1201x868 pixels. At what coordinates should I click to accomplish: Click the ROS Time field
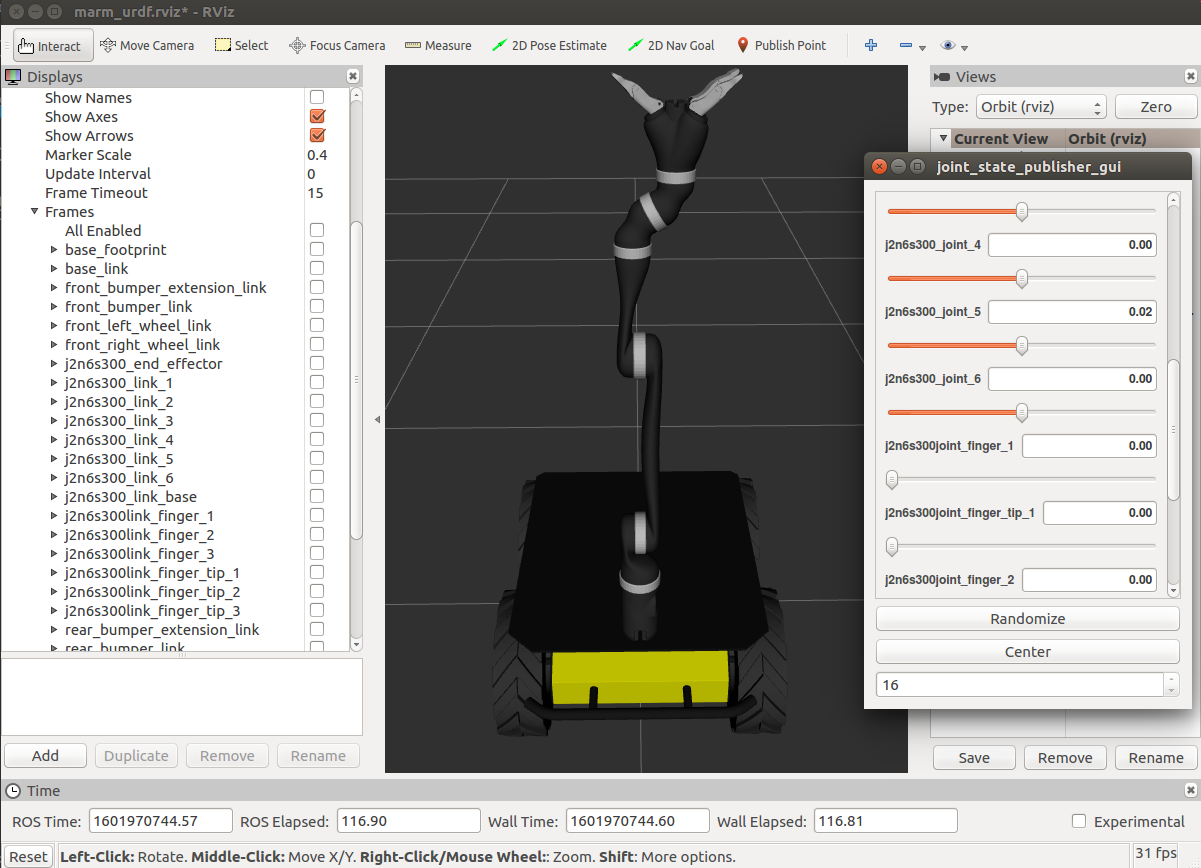pos(160,821)
